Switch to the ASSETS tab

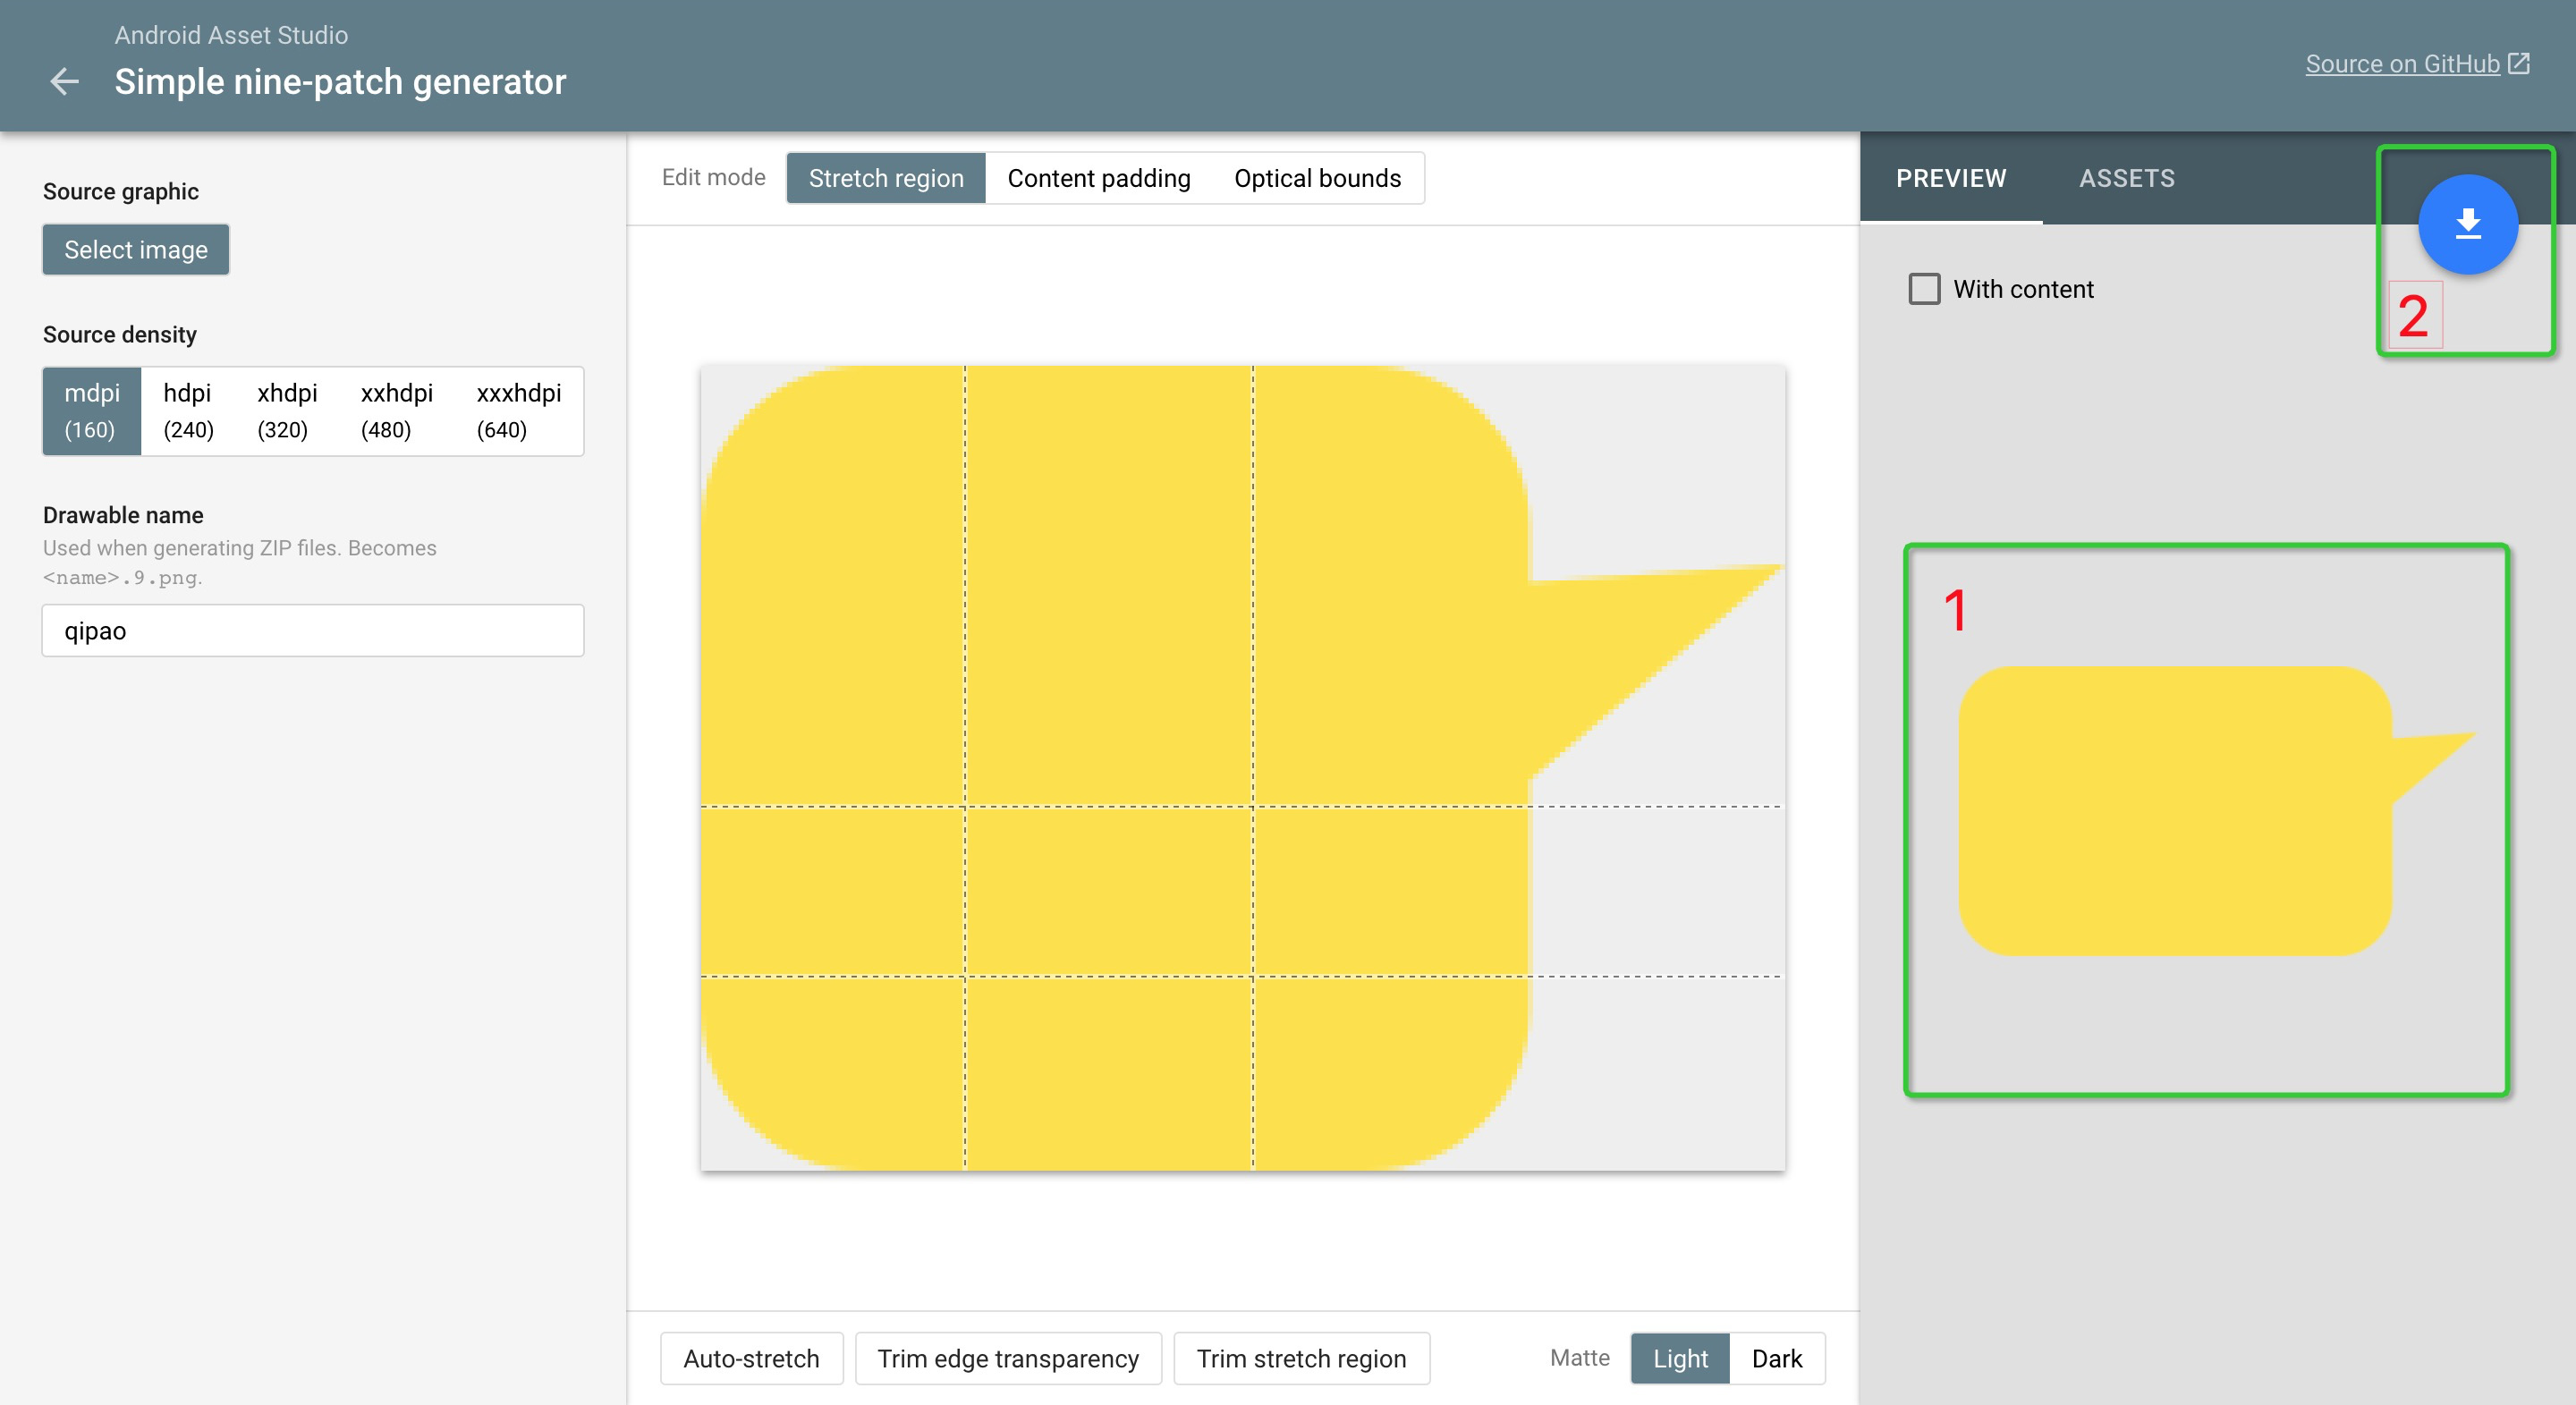tap(2126, 178)
